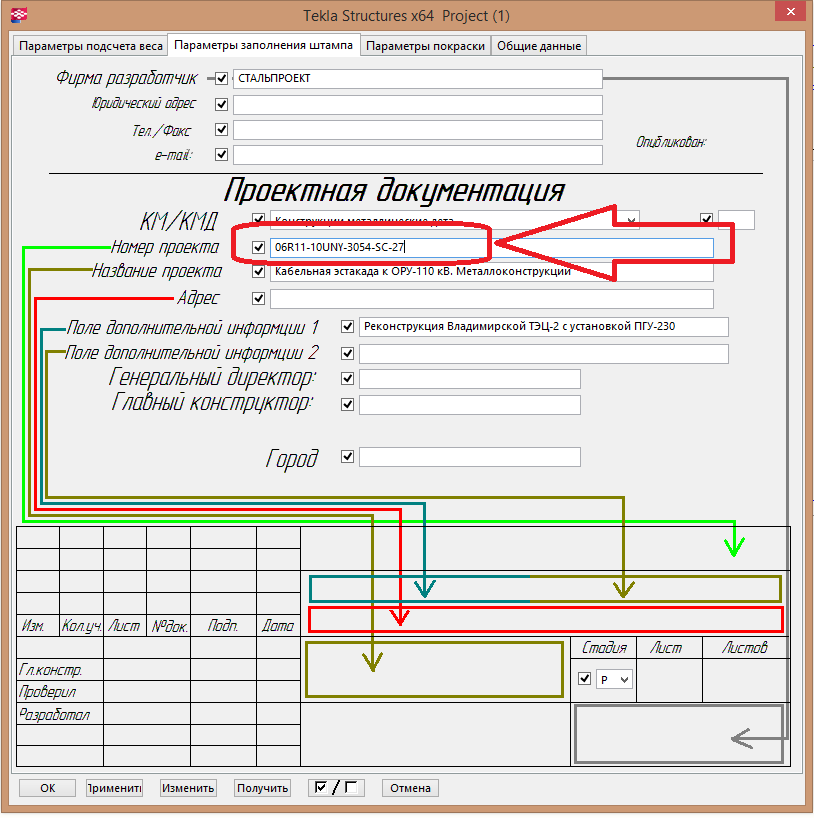This screenshot has height=820, width=814.
Task: Toggle checkbox next to Адрес
Action: 258,299
